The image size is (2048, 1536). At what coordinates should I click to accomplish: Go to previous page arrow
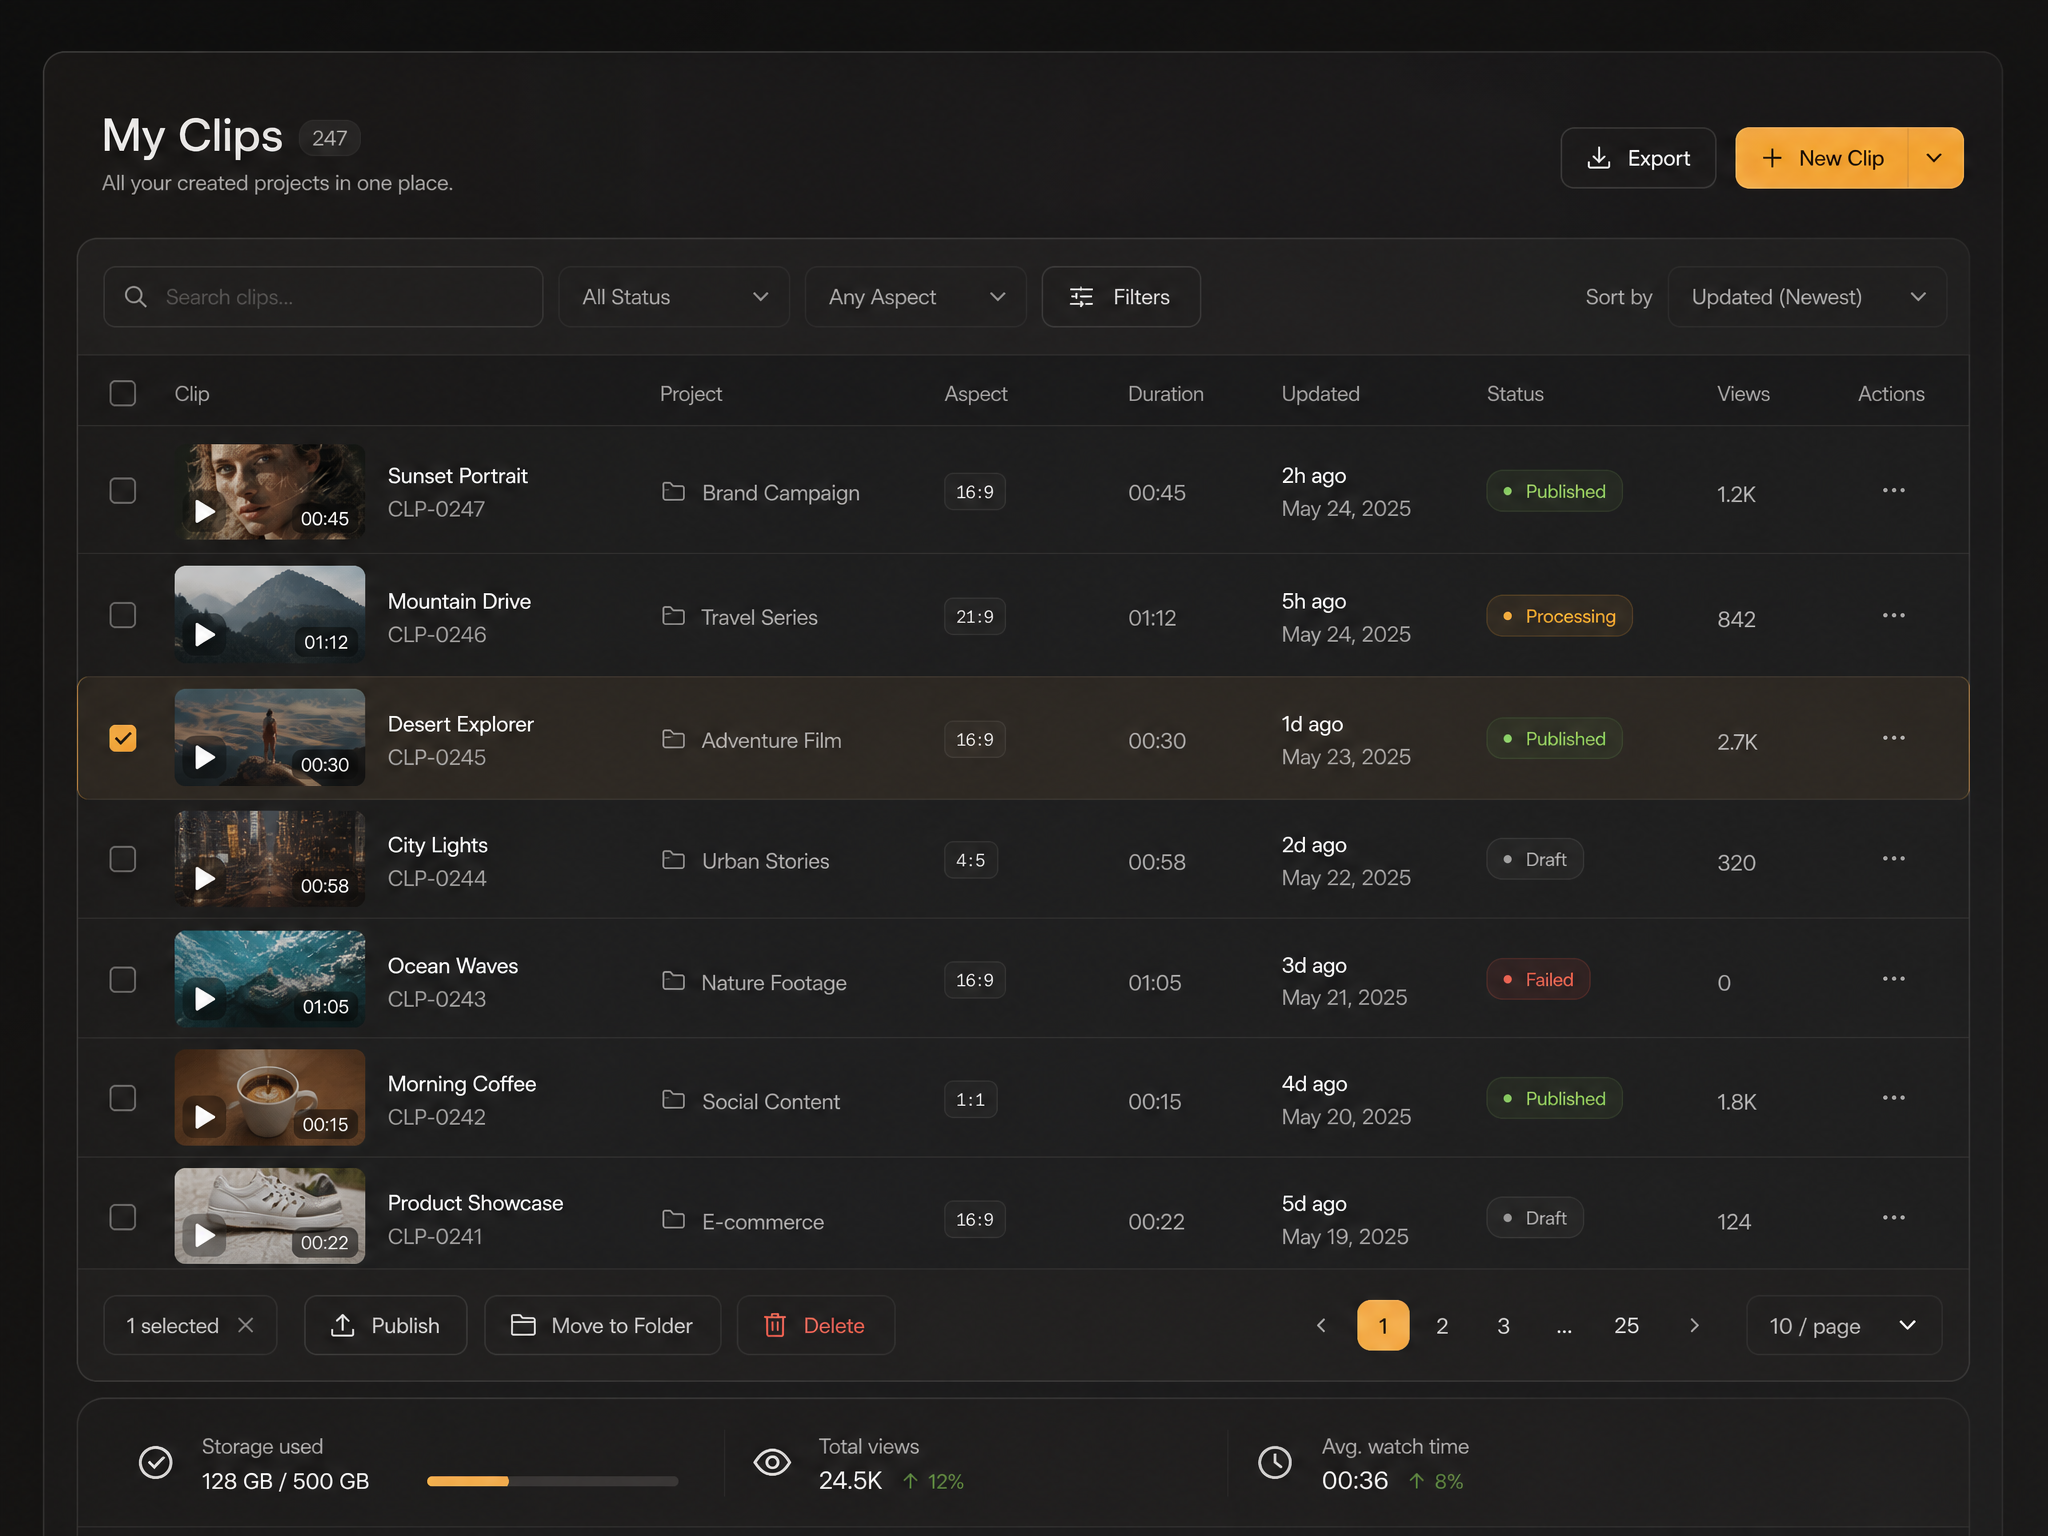pos(1321,1326)
